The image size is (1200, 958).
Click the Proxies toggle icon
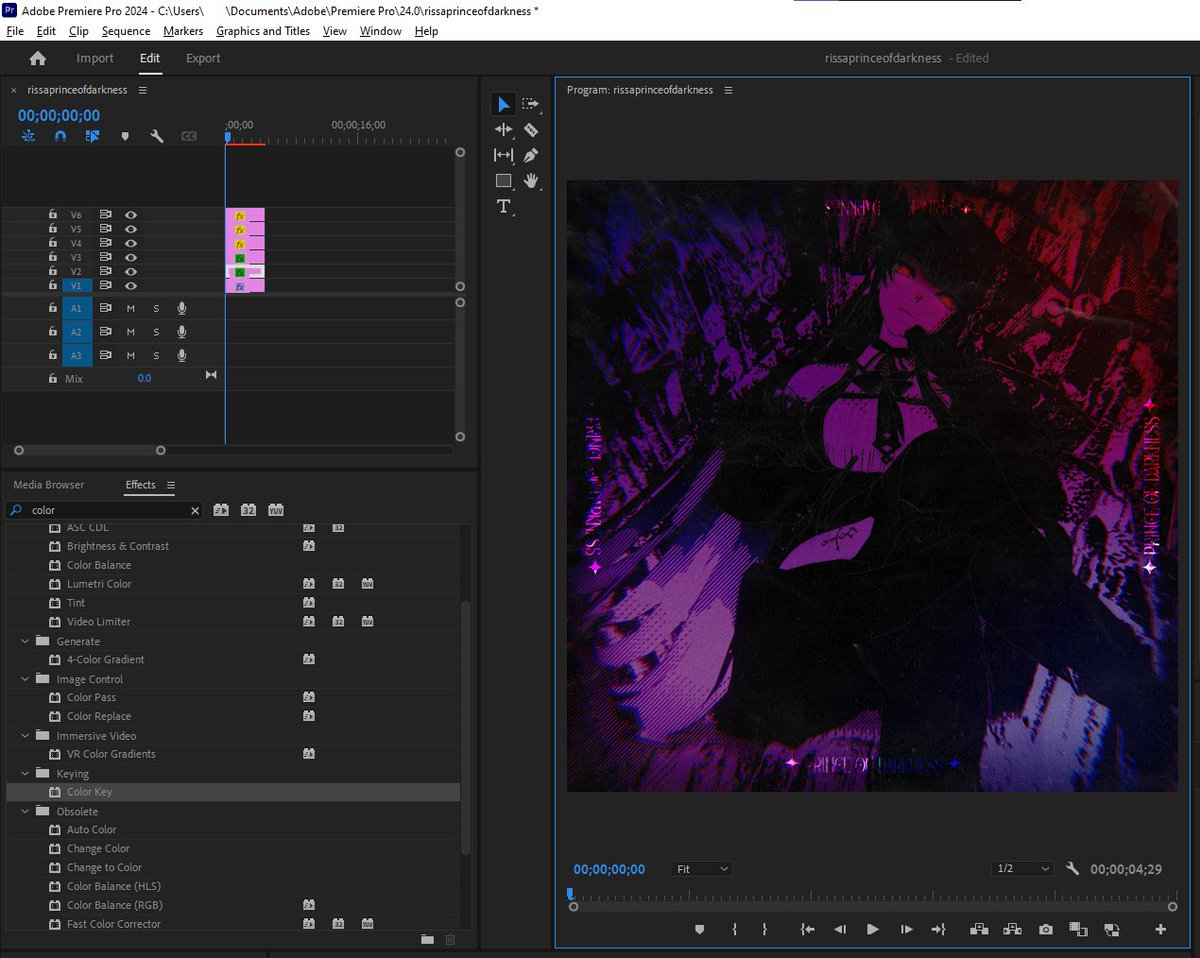[x=1111, y=929]
